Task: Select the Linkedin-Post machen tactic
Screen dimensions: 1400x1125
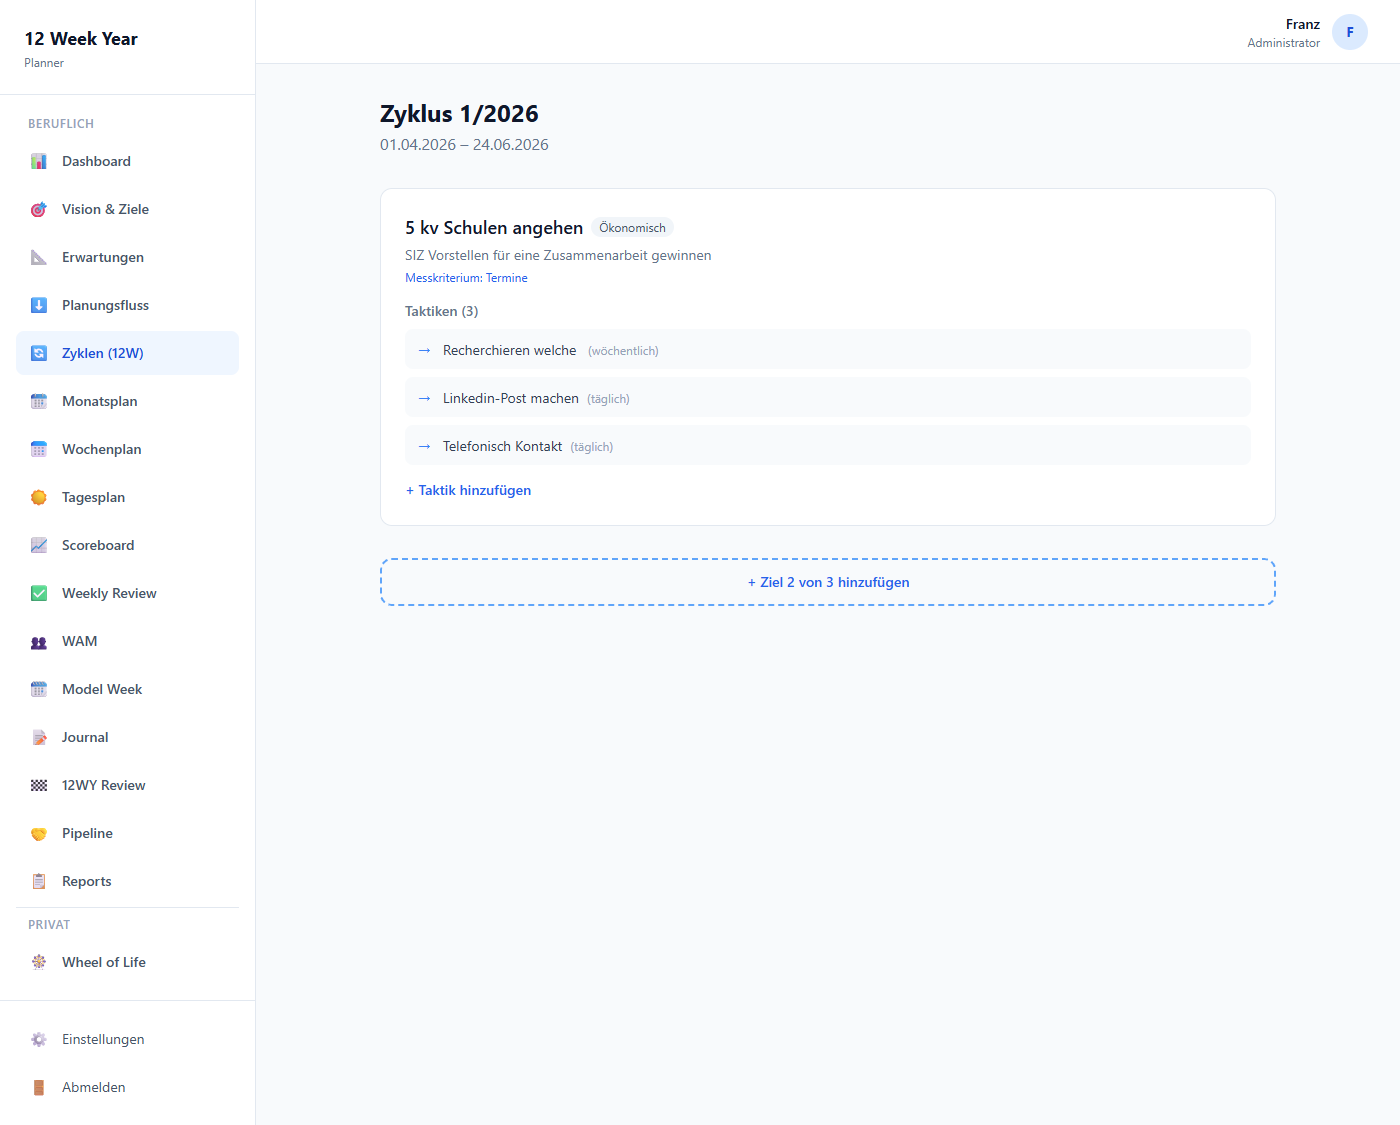Action: (827, 399)
